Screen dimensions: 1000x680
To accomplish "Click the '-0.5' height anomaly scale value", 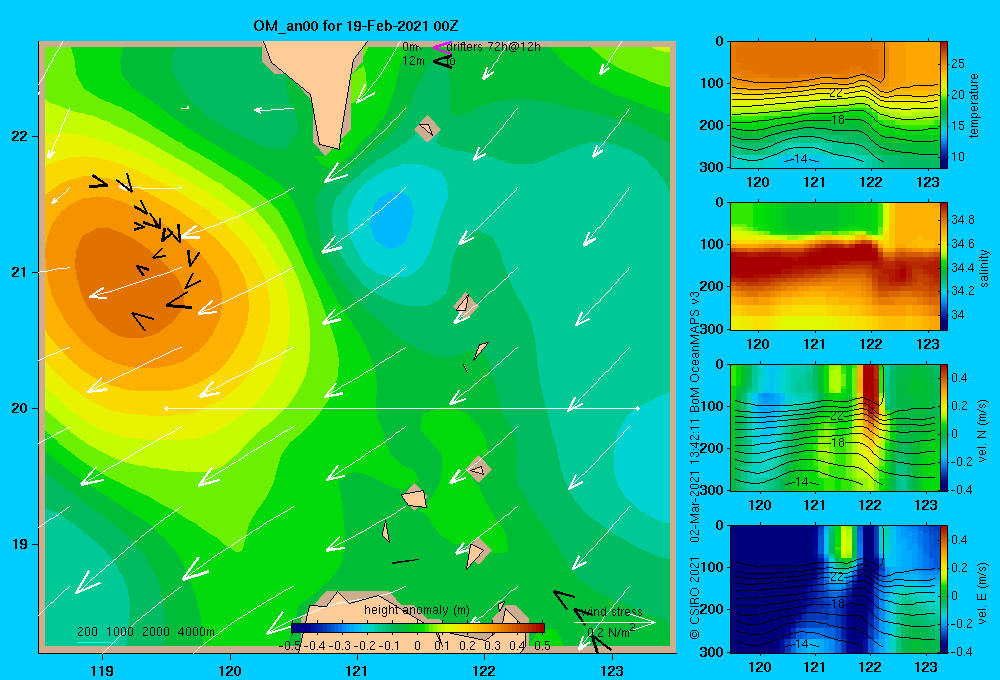I will pyautogui.click(x=290, y=646).
